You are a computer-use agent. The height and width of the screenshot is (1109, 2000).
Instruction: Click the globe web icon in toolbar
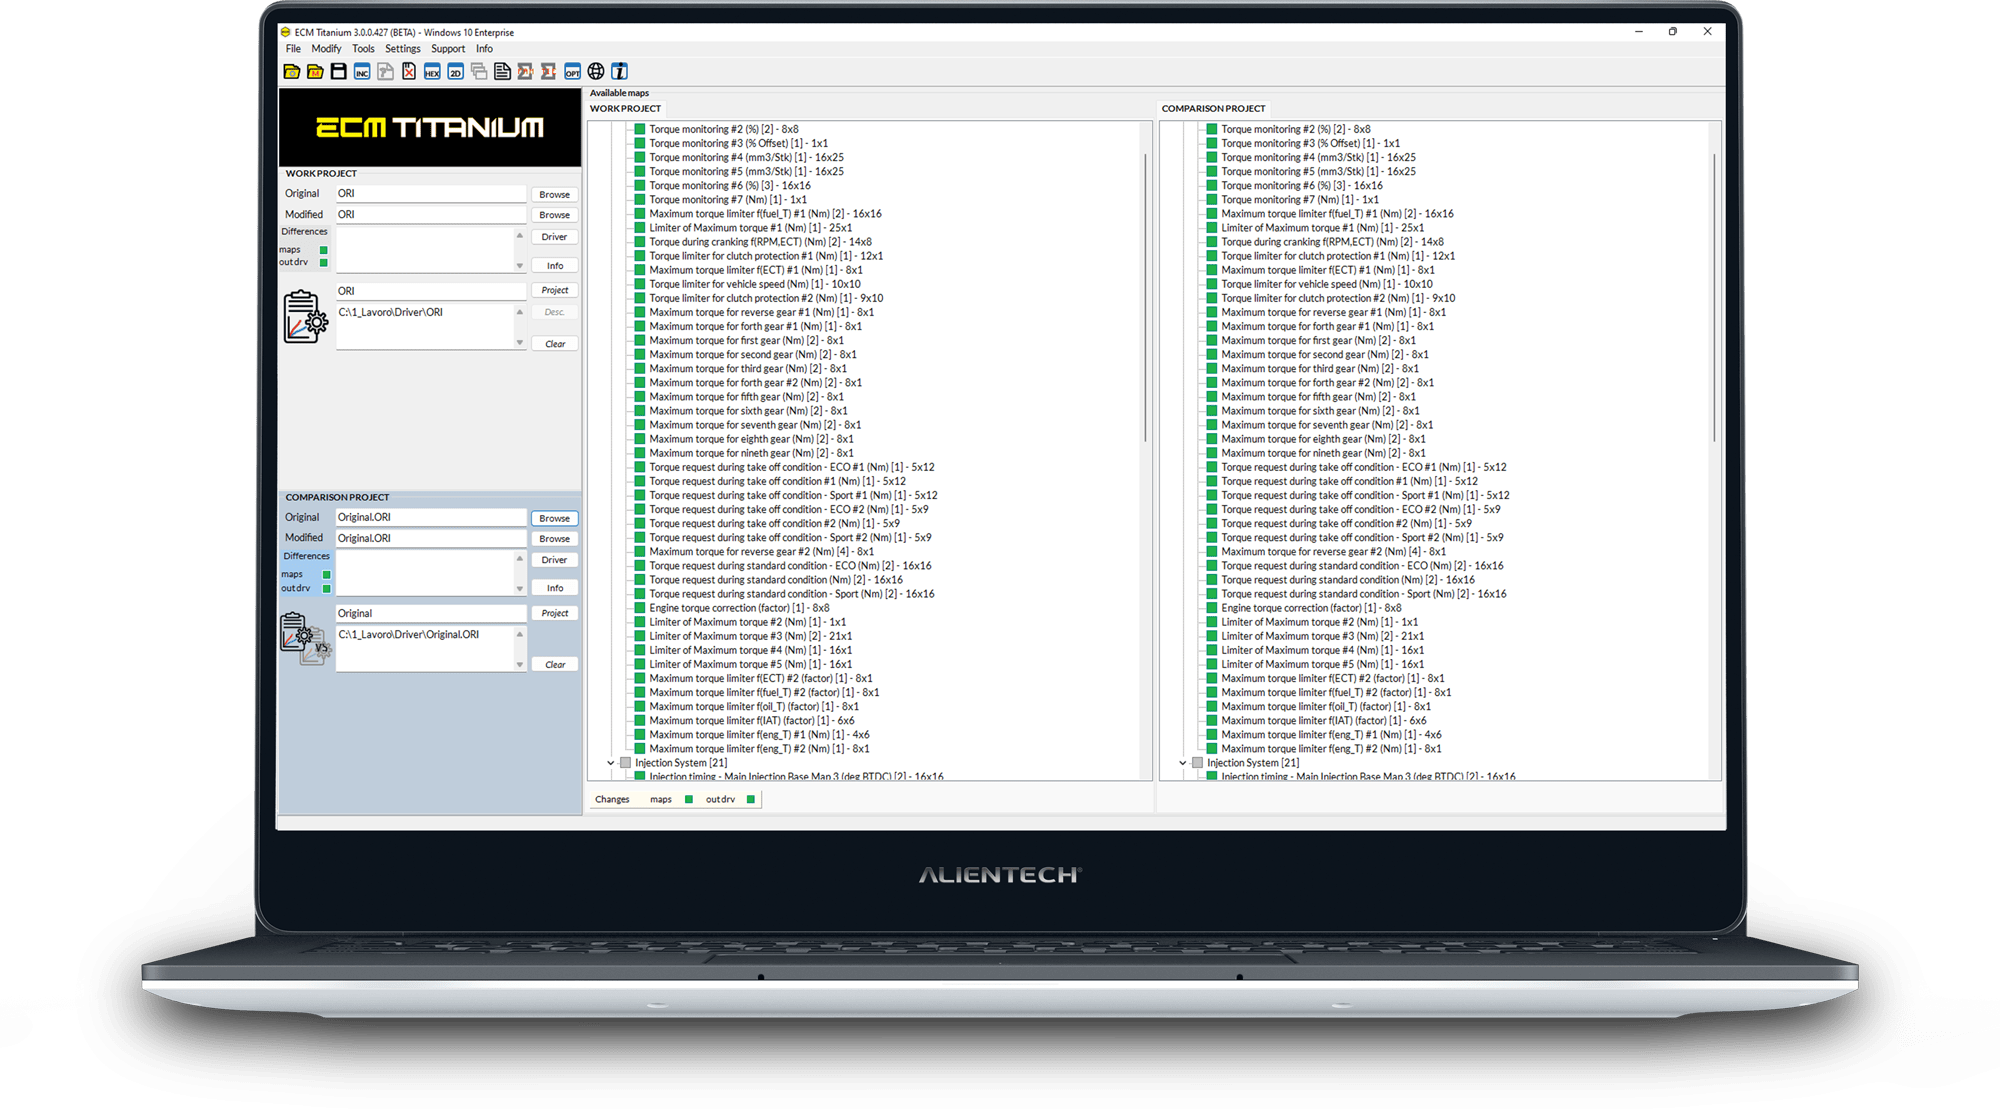(596, 71)
